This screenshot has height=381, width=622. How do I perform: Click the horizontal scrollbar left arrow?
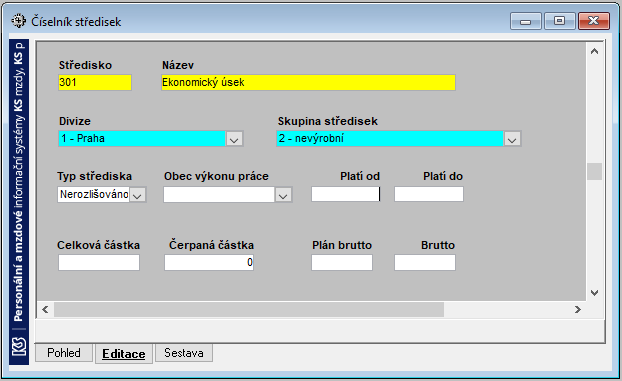(45, 309)
